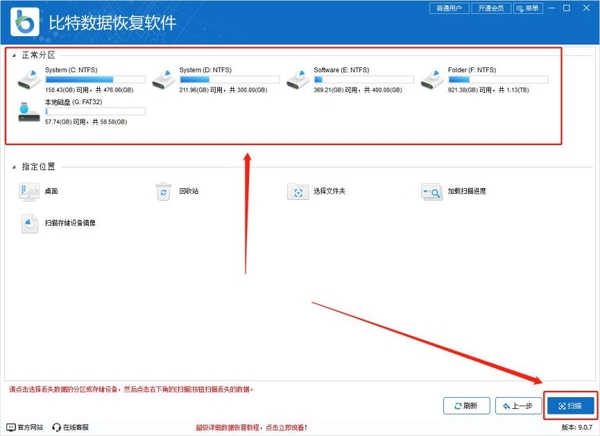Click the 扫描存储设备镜像 label text

click(70, 223)
